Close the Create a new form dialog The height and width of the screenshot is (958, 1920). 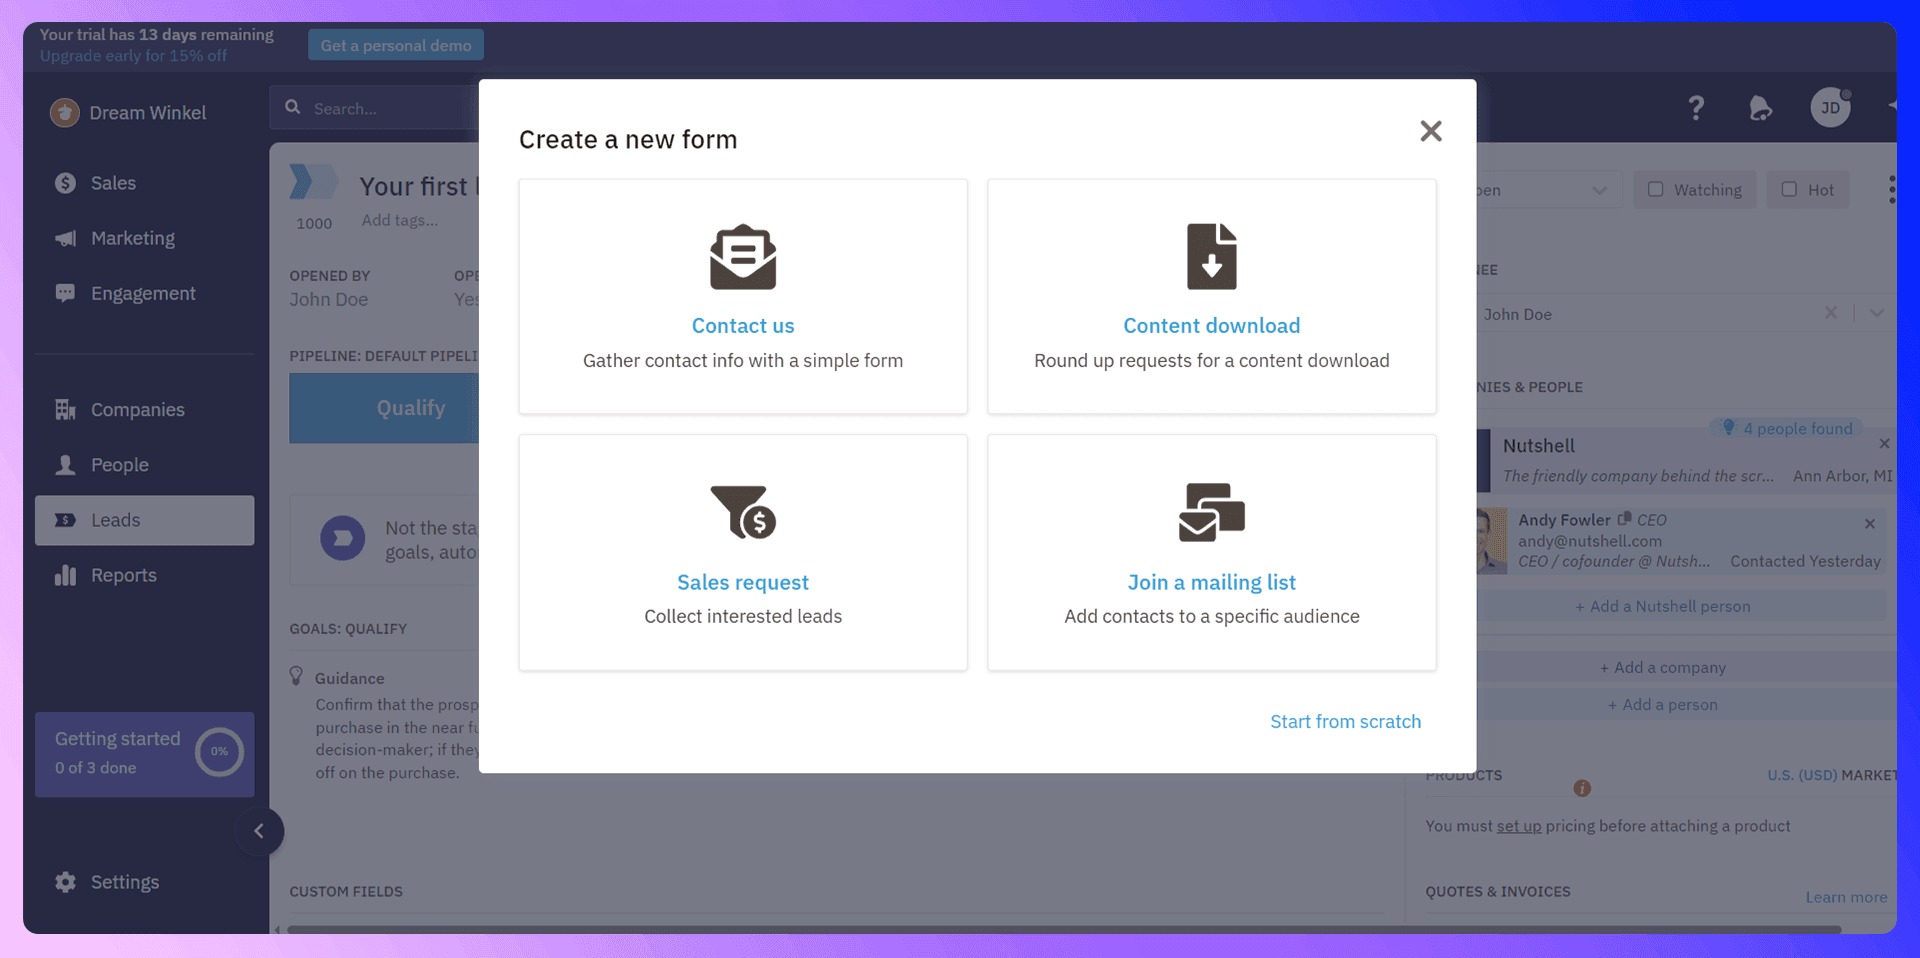click(x=1430, y=131)
